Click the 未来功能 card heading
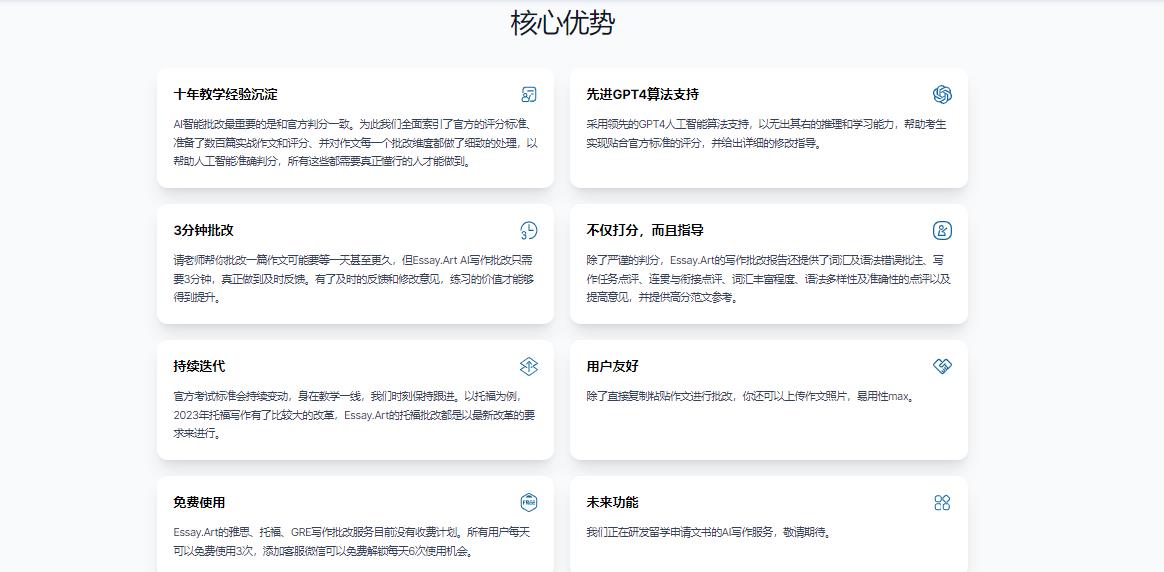This screenshot has height=572, width=1164. pos(612,503)
